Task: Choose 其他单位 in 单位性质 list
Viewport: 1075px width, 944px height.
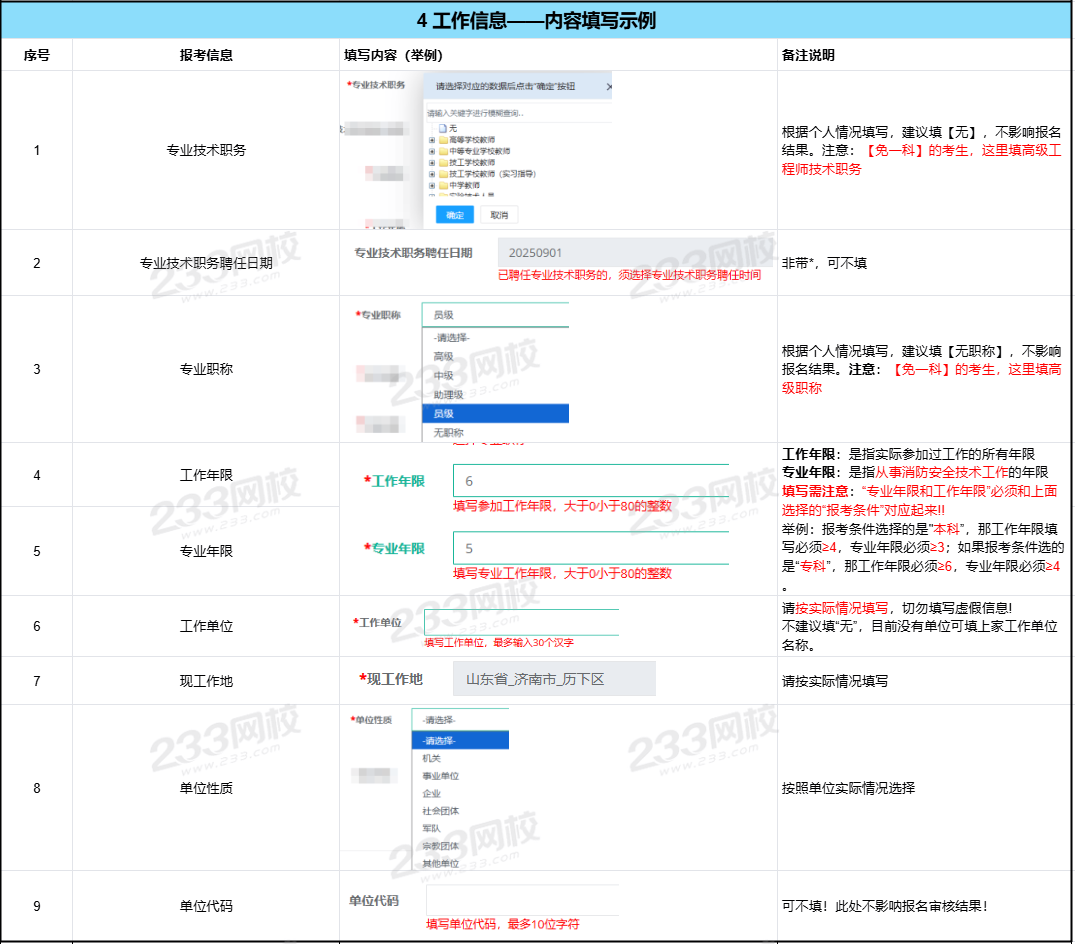Action: tap(460, 863)
